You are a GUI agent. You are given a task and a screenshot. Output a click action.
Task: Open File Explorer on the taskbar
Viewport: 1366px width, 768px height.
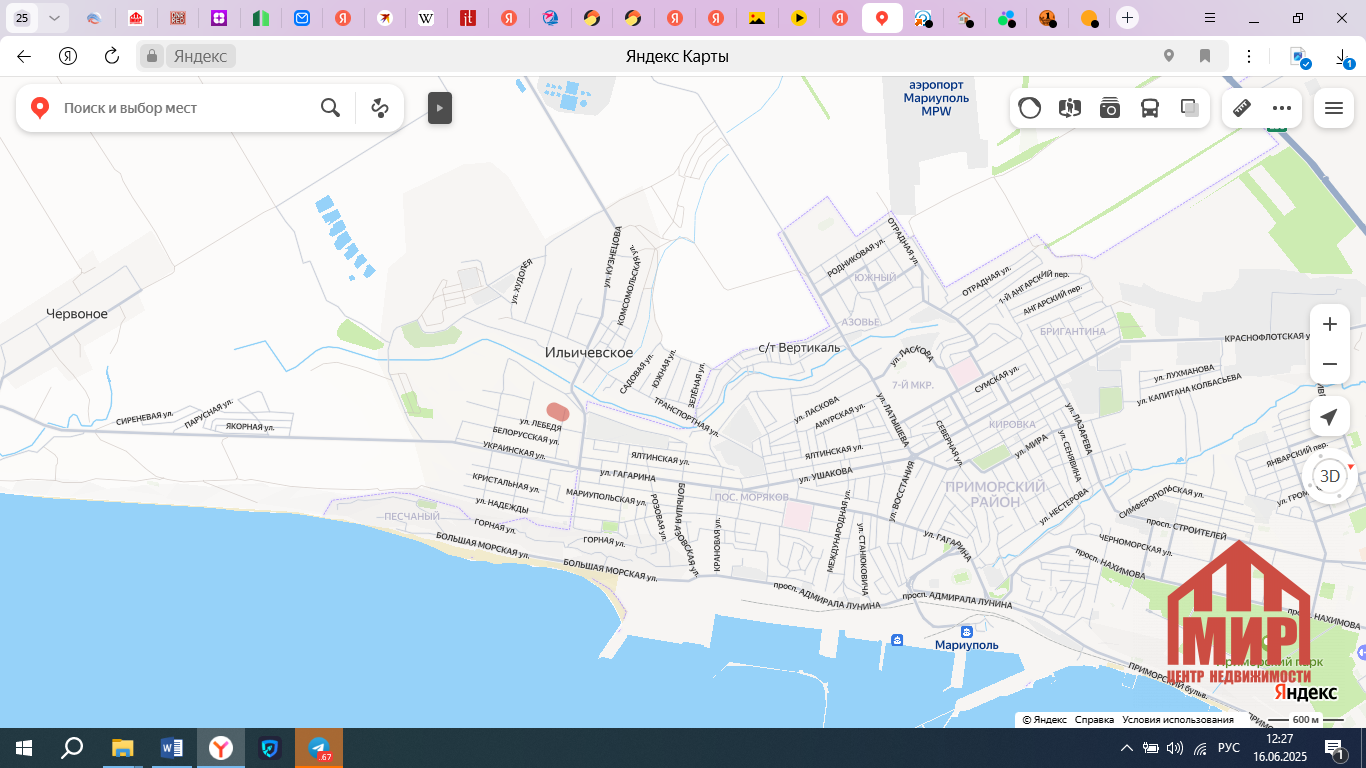pos(123,747)
